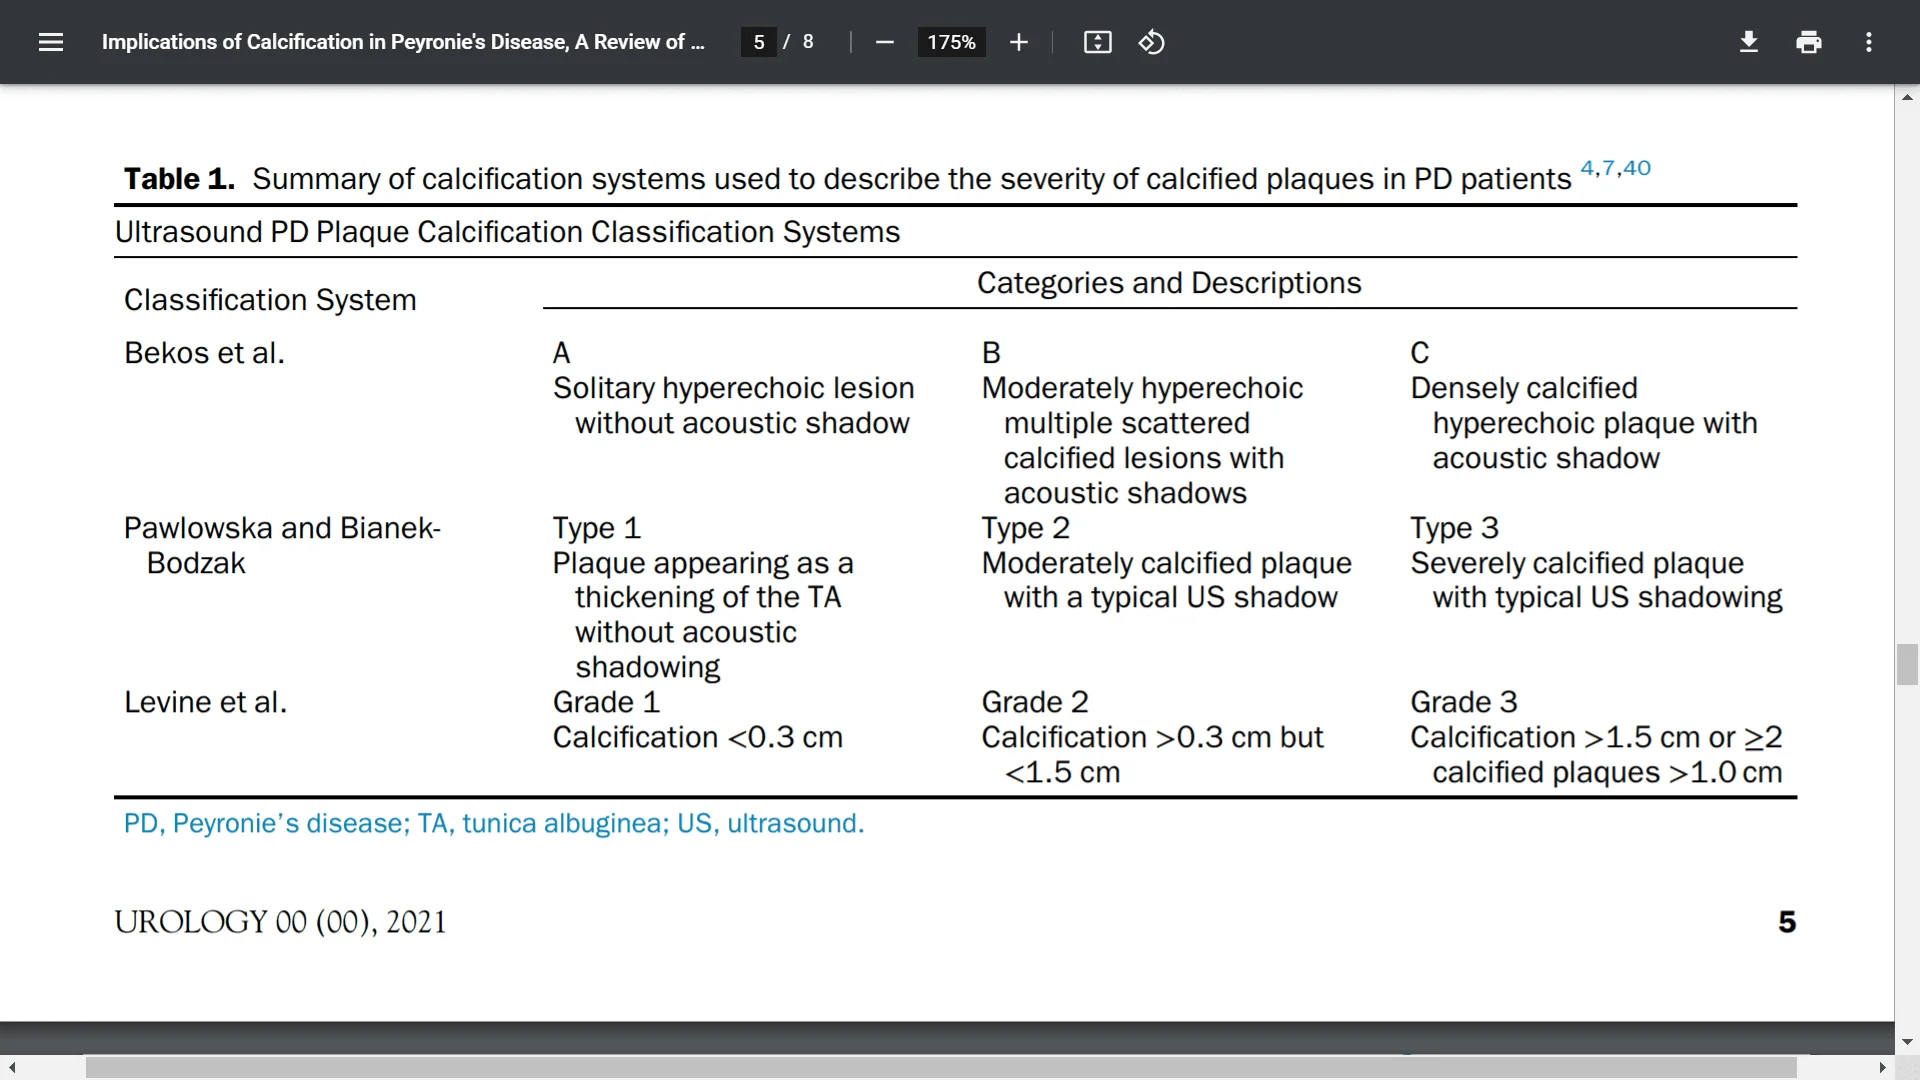1920x1080 pixels.
Task: Click the 'Grade 1' cell
Action: [x=606, y=702]
